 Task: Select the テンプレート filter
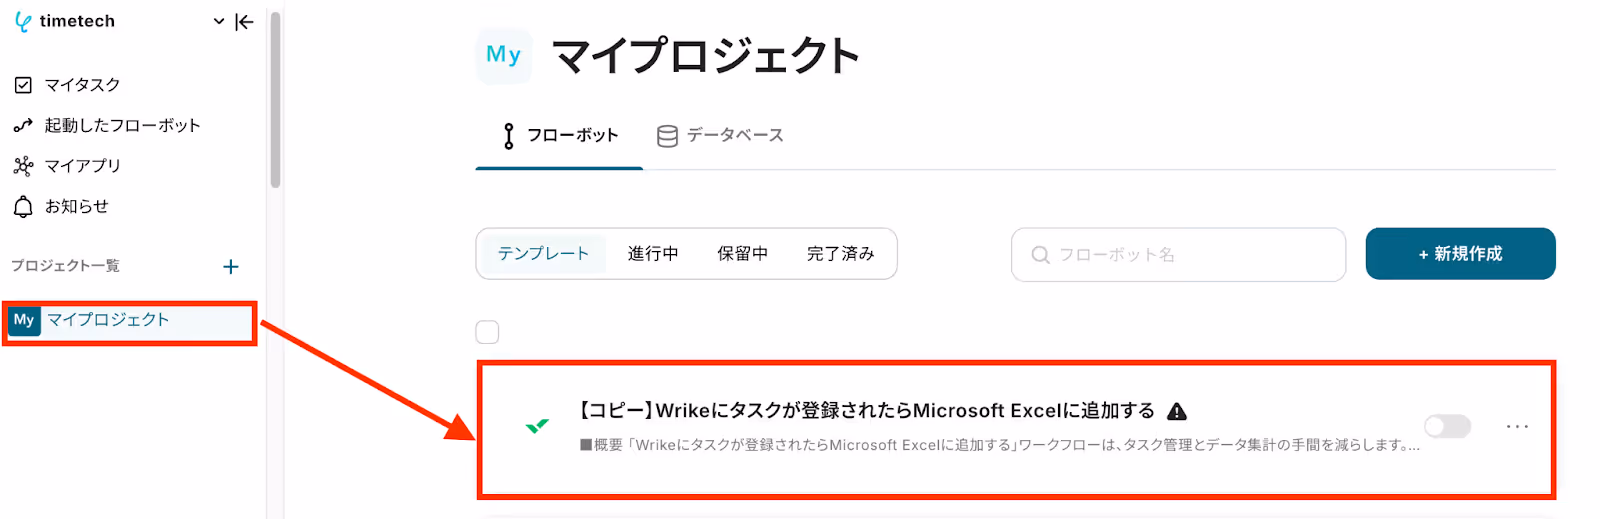(543, 254)
